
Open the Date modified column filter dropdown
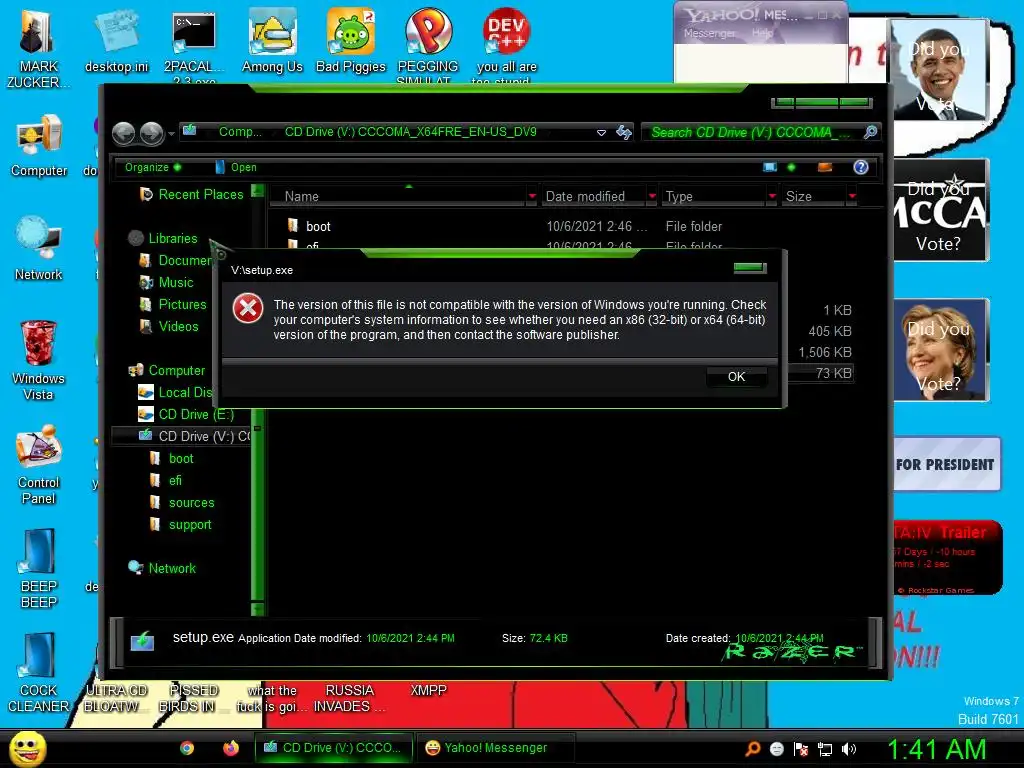(x=652, y=196)
